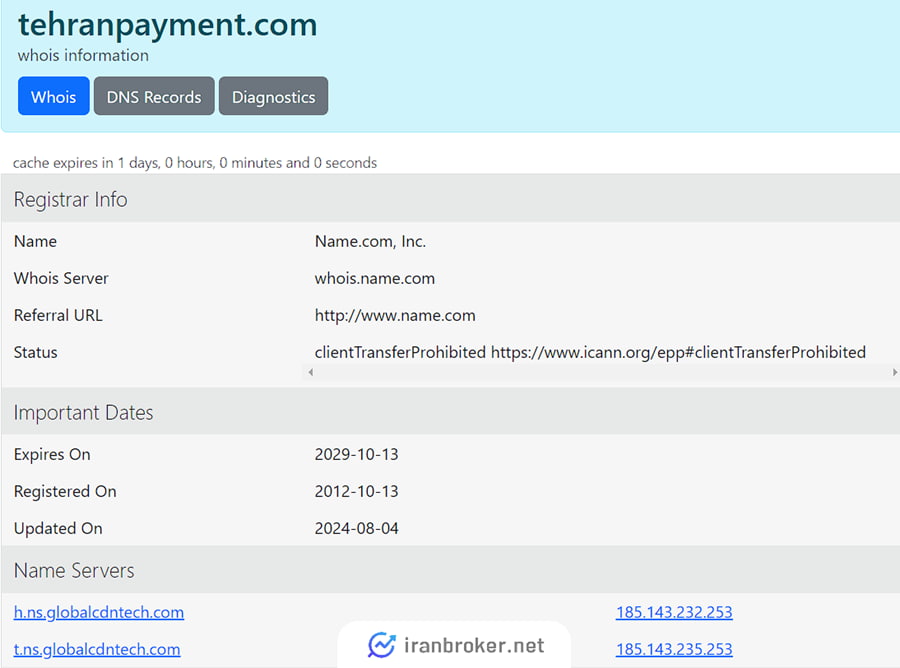Image resolution: width=900 pixels, height=668 pixels.
Task: Open the DNS Records tab
Action: coord(154,96)
